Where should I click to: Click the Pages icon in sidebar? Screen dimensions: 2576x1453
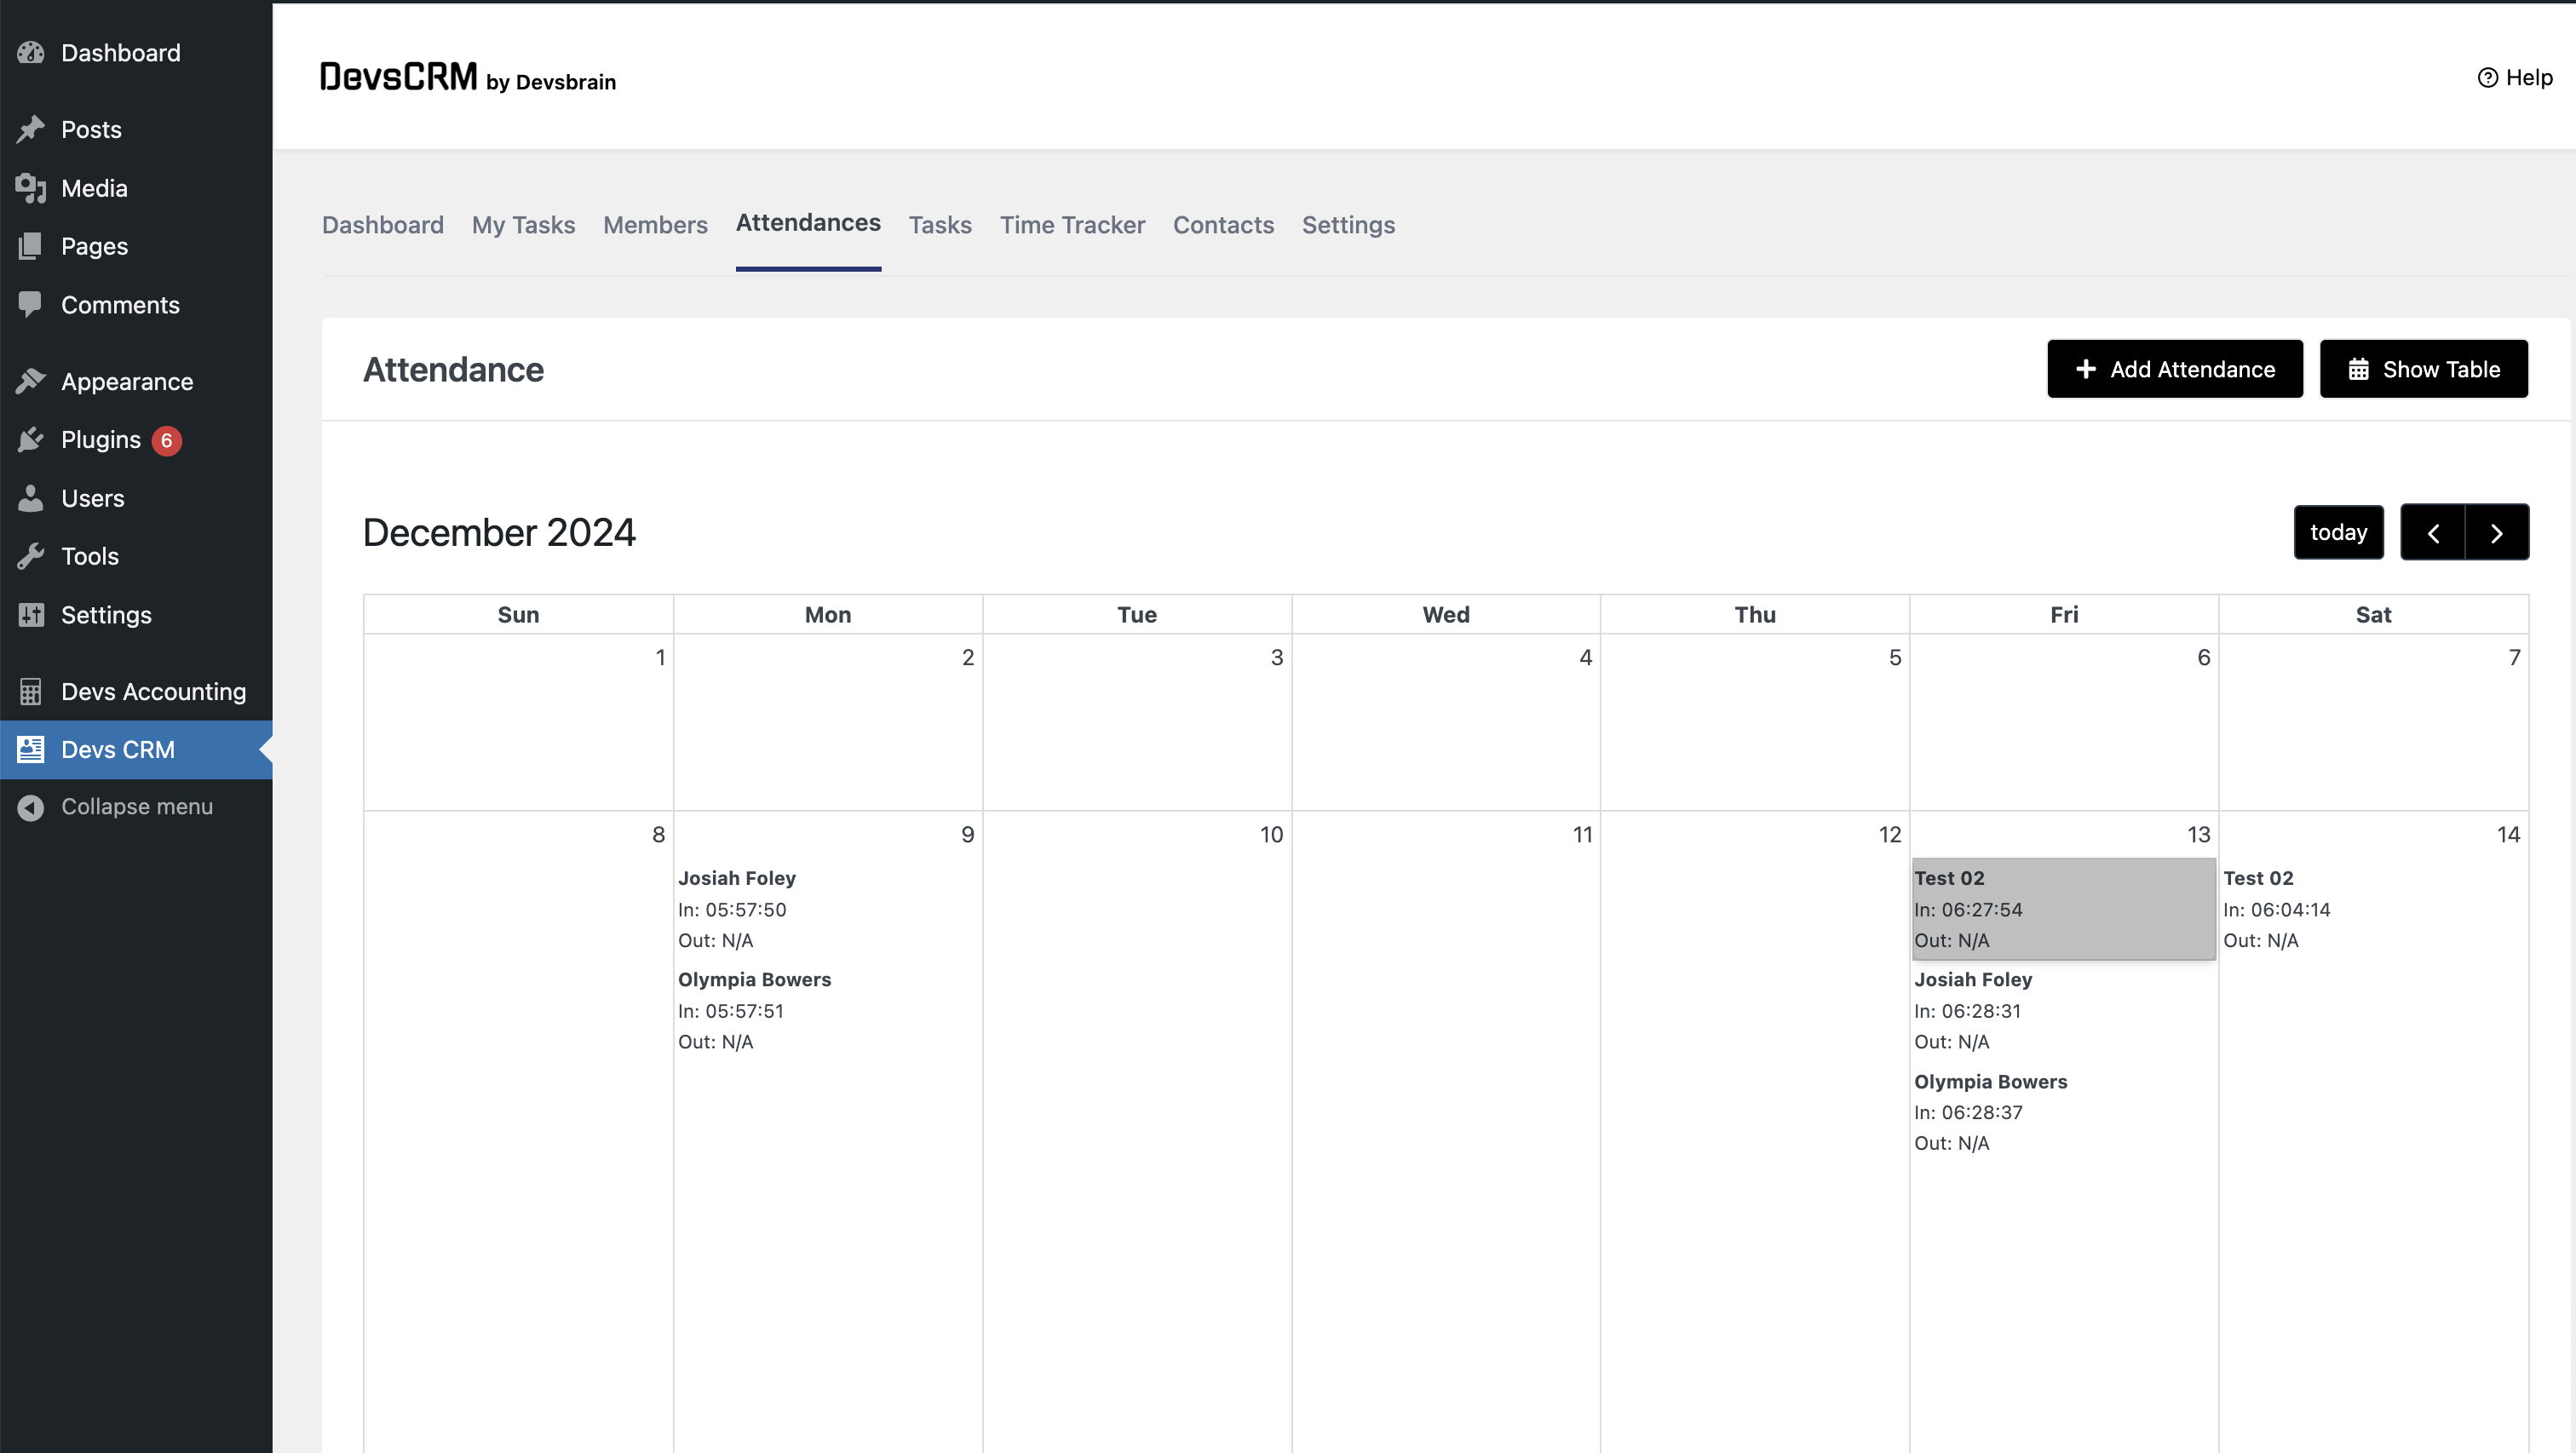coord(31,246)
